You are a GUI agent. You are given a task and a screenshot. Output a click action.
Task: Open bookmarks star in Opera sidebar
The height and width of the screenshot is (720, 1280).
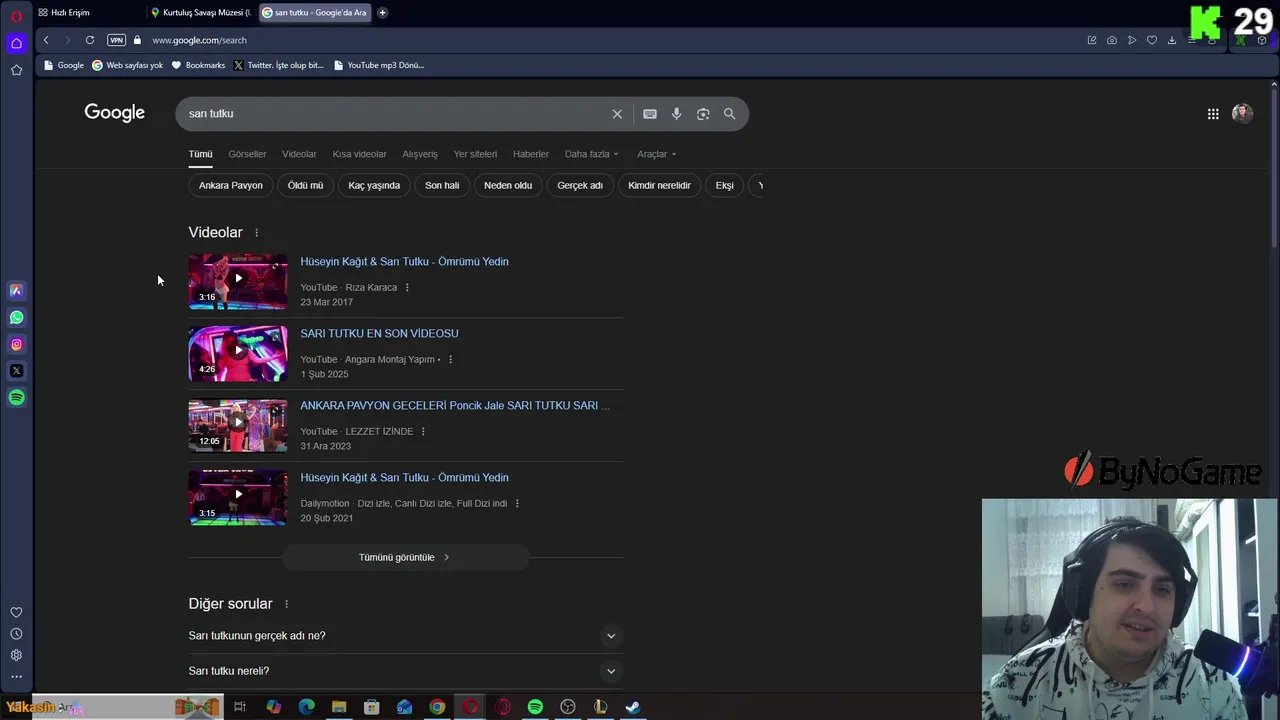(16, 70)
